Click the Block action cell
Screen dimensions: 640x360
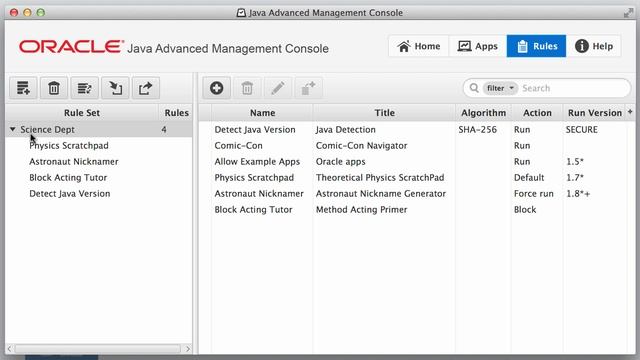(525, 209)
